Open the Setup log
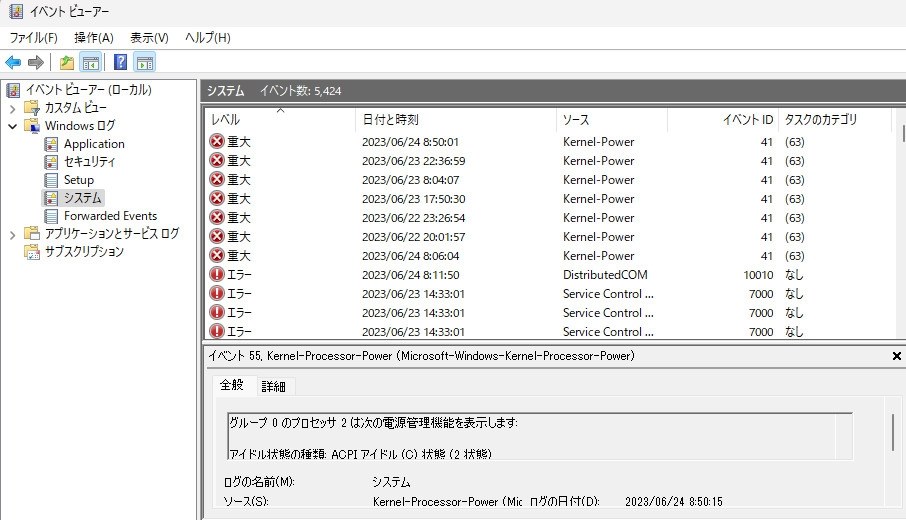The height and width of the screenshot is (520, 906). 79,180
